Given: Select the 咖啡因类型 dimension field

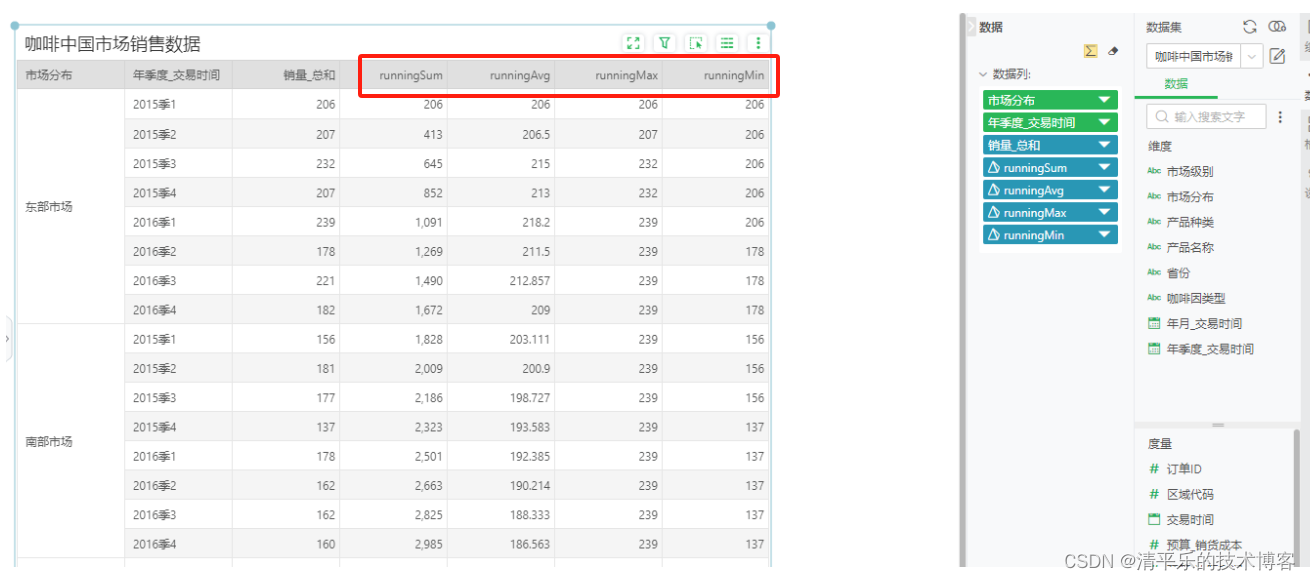Looking at the screenshot, I should coord(1196,298).
